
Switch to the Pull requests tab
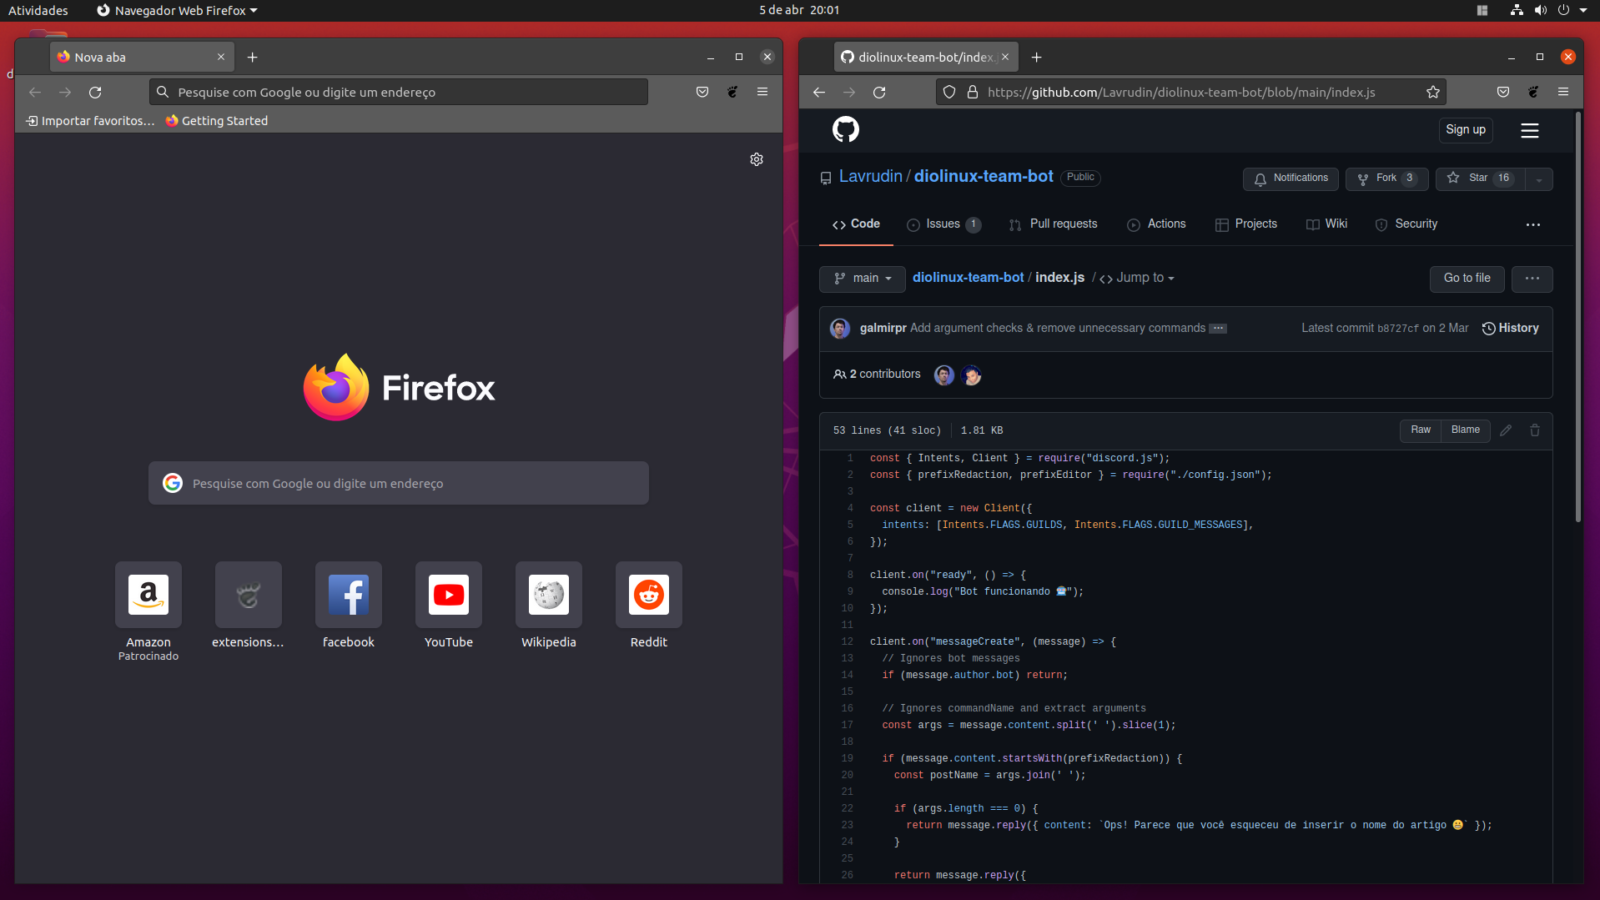click(x=1053, y=224)
